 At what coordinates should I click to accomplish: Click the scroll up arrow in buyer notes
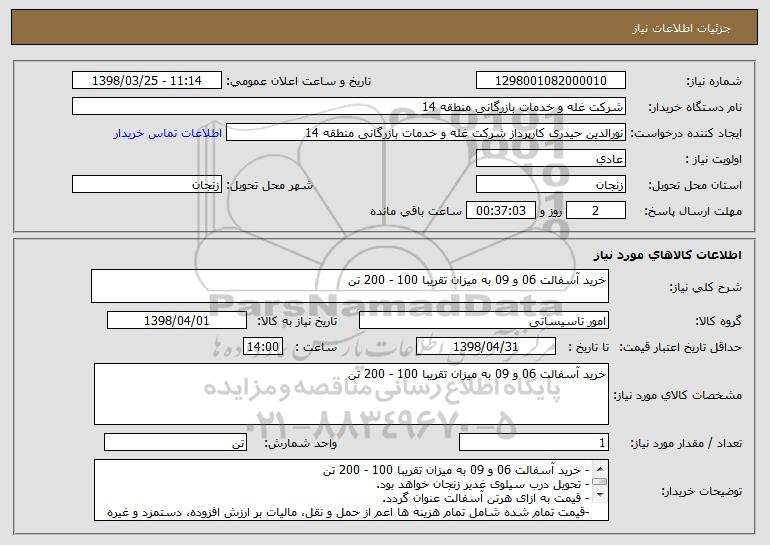click(599, 468)
